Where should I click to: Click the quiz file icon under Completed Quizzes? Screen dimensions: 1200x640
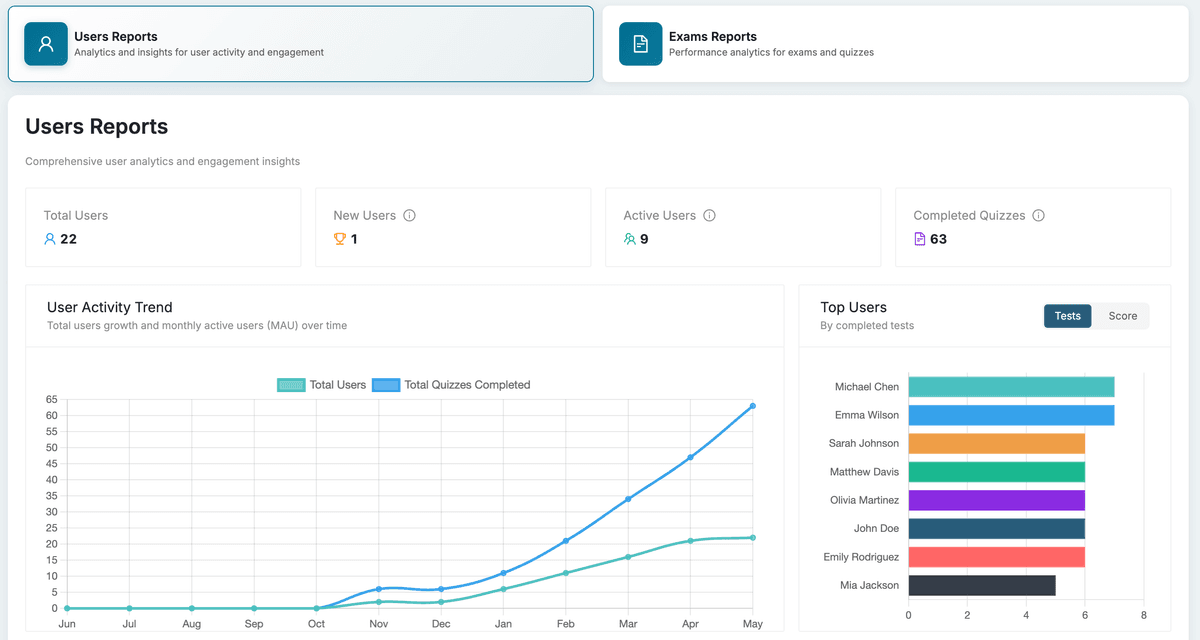pyautogui.click(x=920, y=239)
